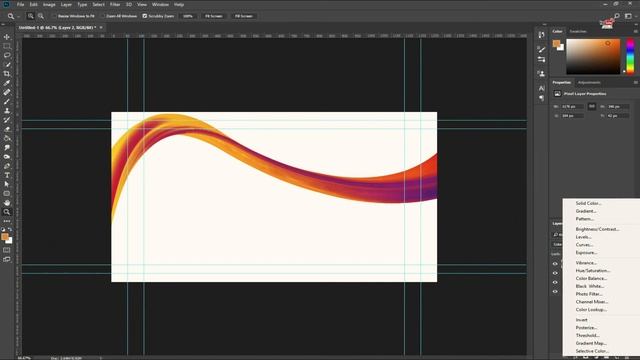The width and height of the screenshot is (640, 360).
Task: Select the Paint Bucket tool
Action: click(x=7, y=138)
